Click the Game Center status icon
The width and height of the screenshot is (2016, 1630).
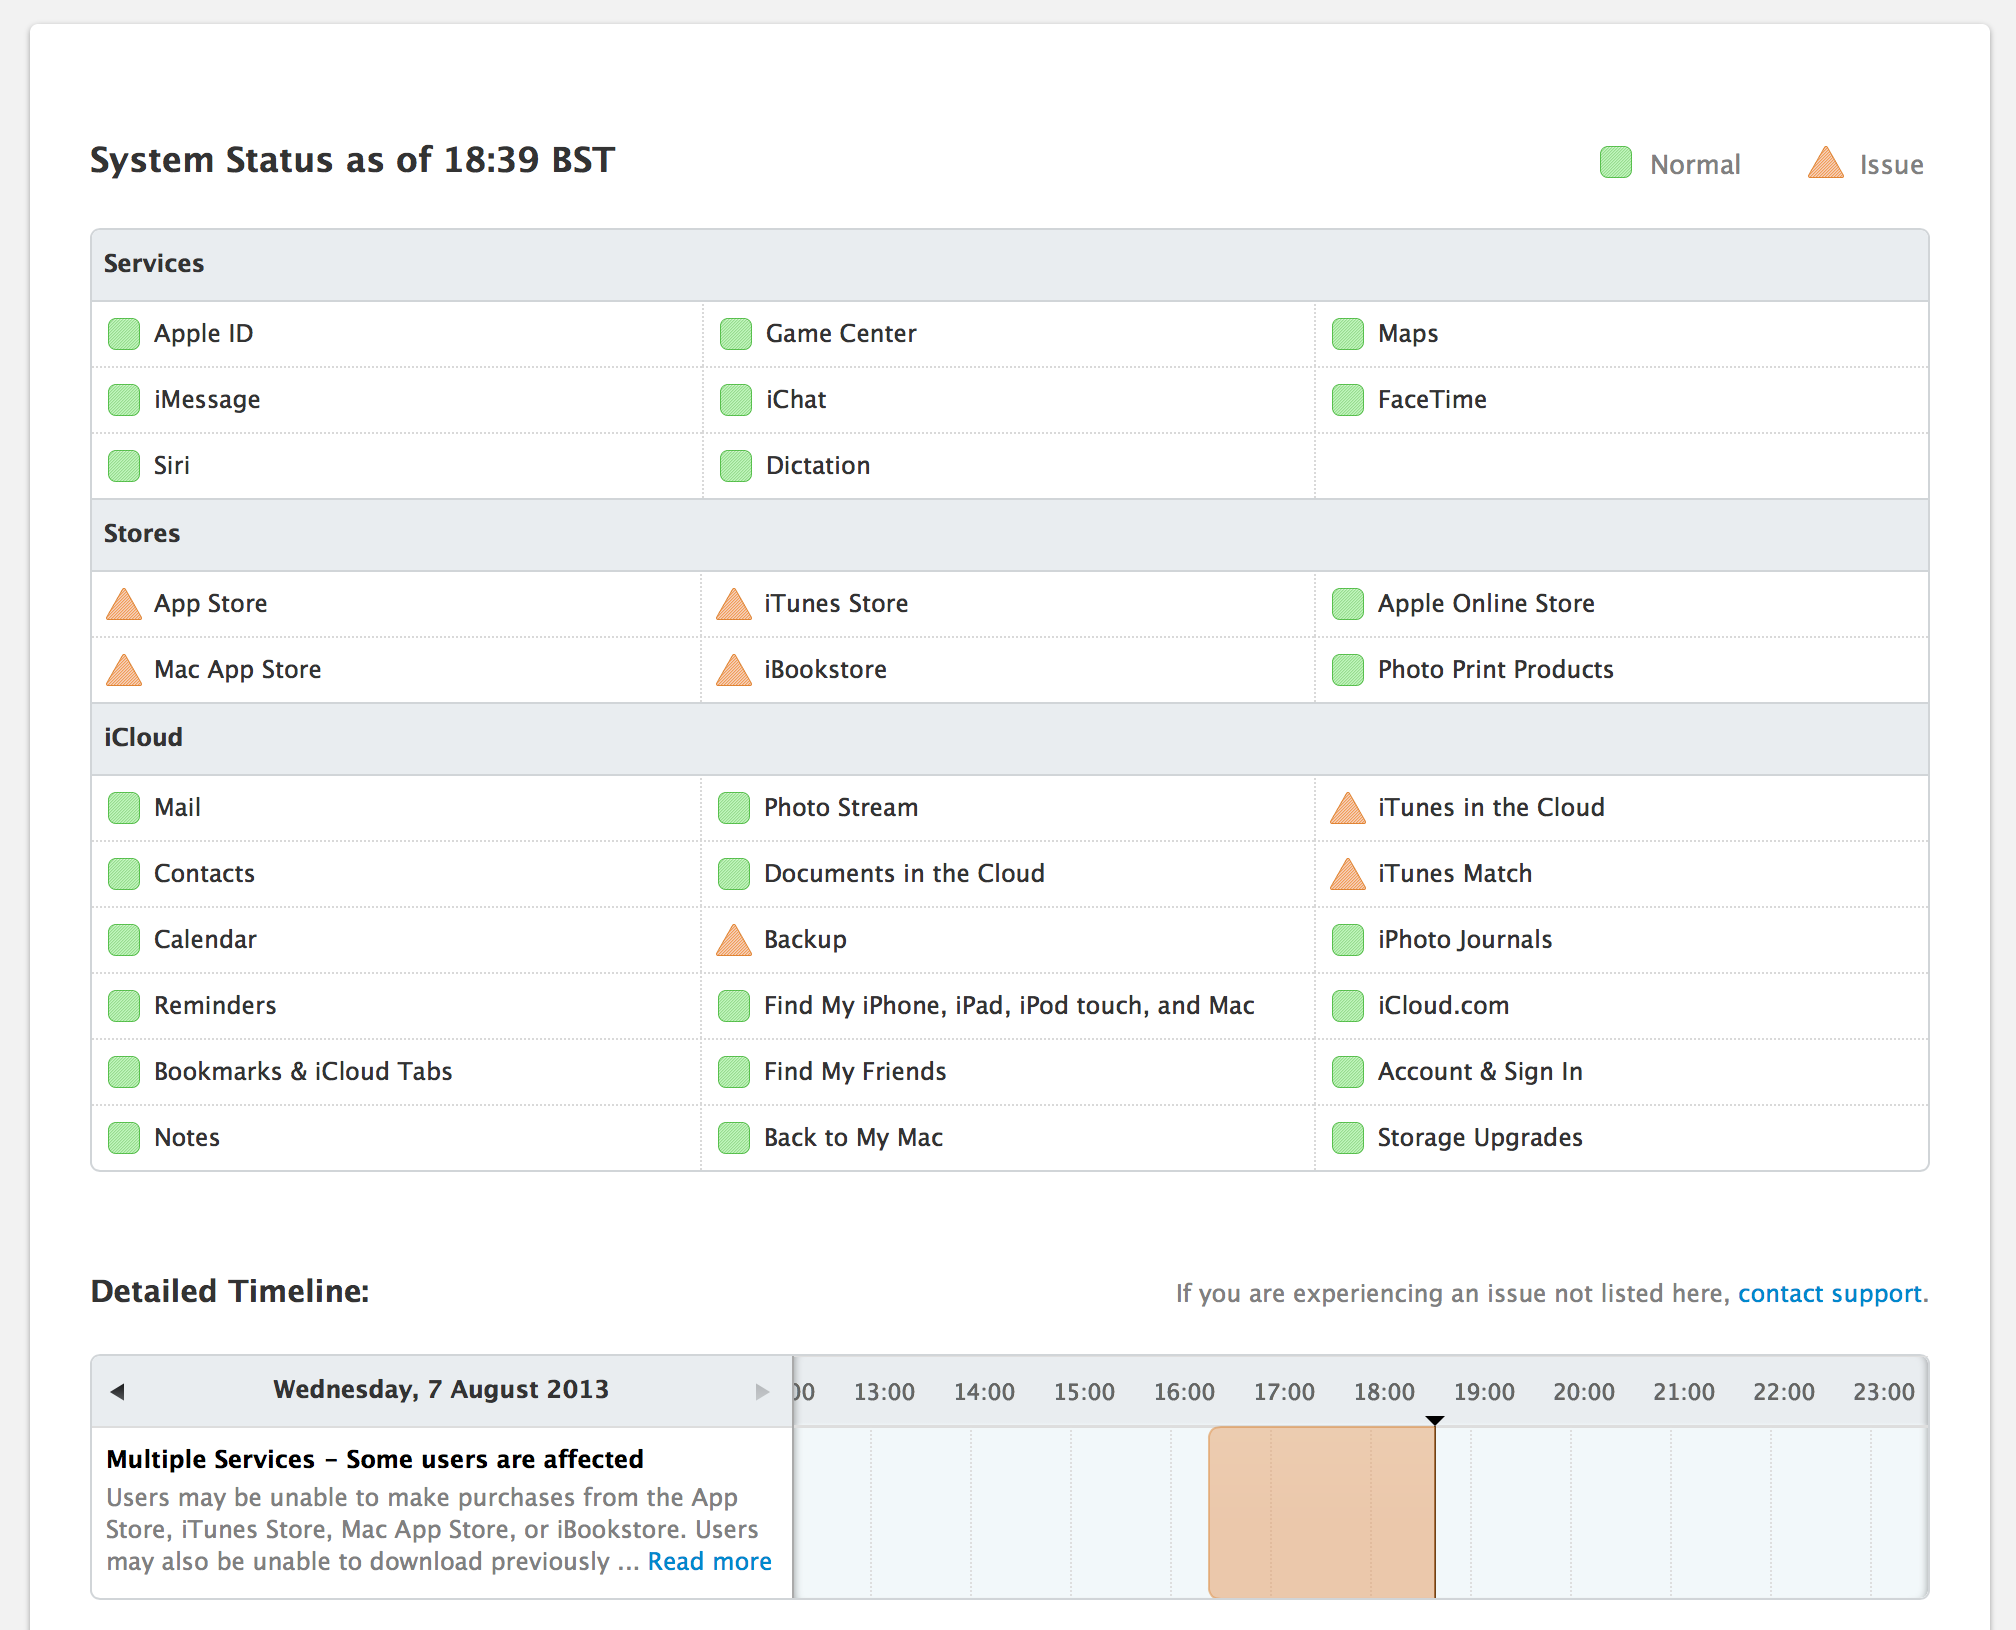(x=736, y=334)
